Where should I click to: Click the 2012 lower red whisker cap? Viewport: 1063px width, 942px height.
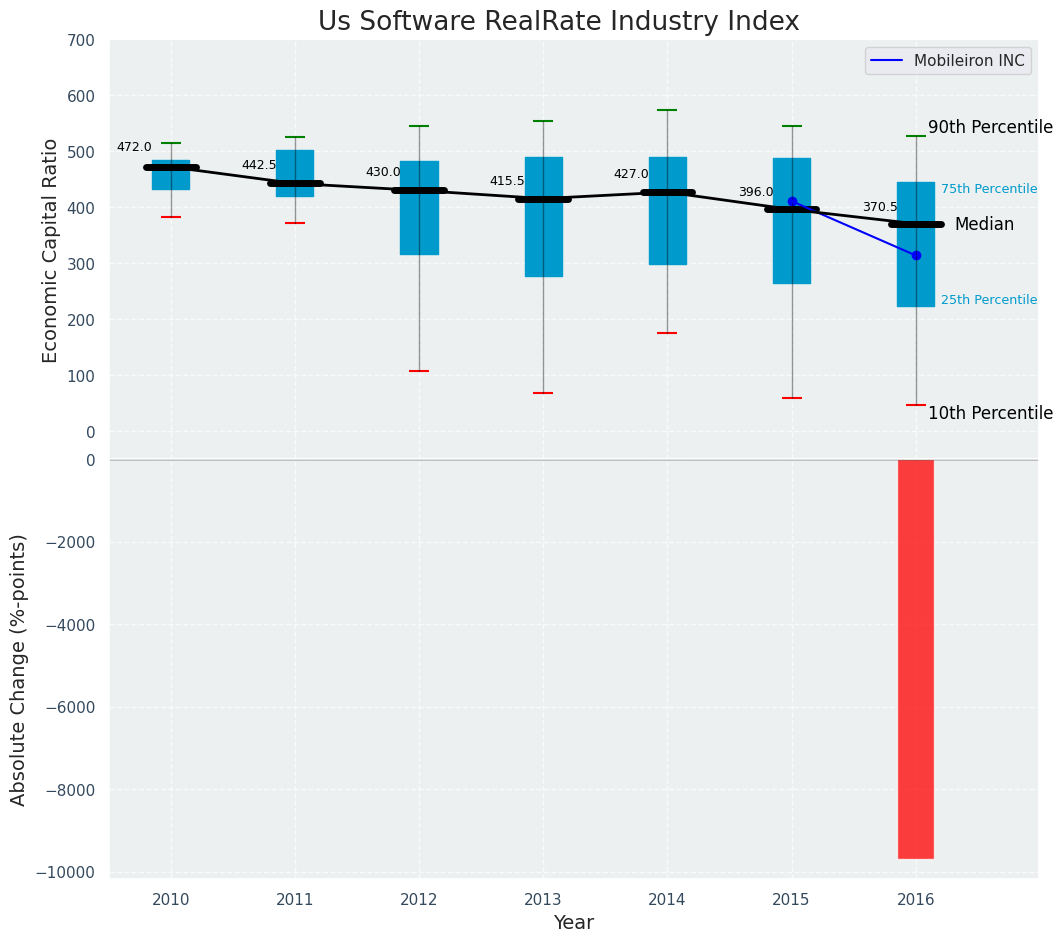[419, 371]
